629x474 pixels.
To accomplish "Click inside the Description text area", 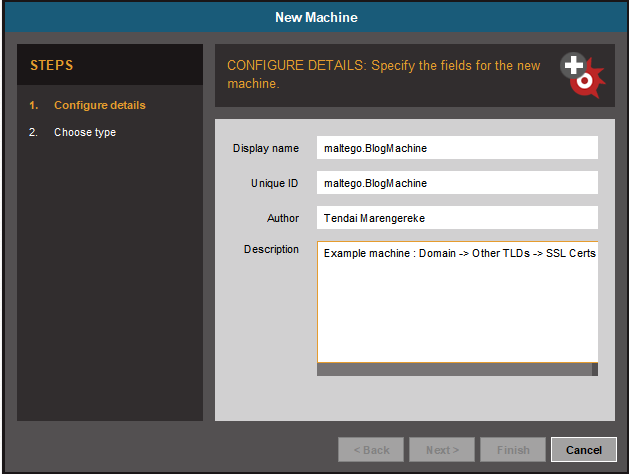I will click(457, 302).
